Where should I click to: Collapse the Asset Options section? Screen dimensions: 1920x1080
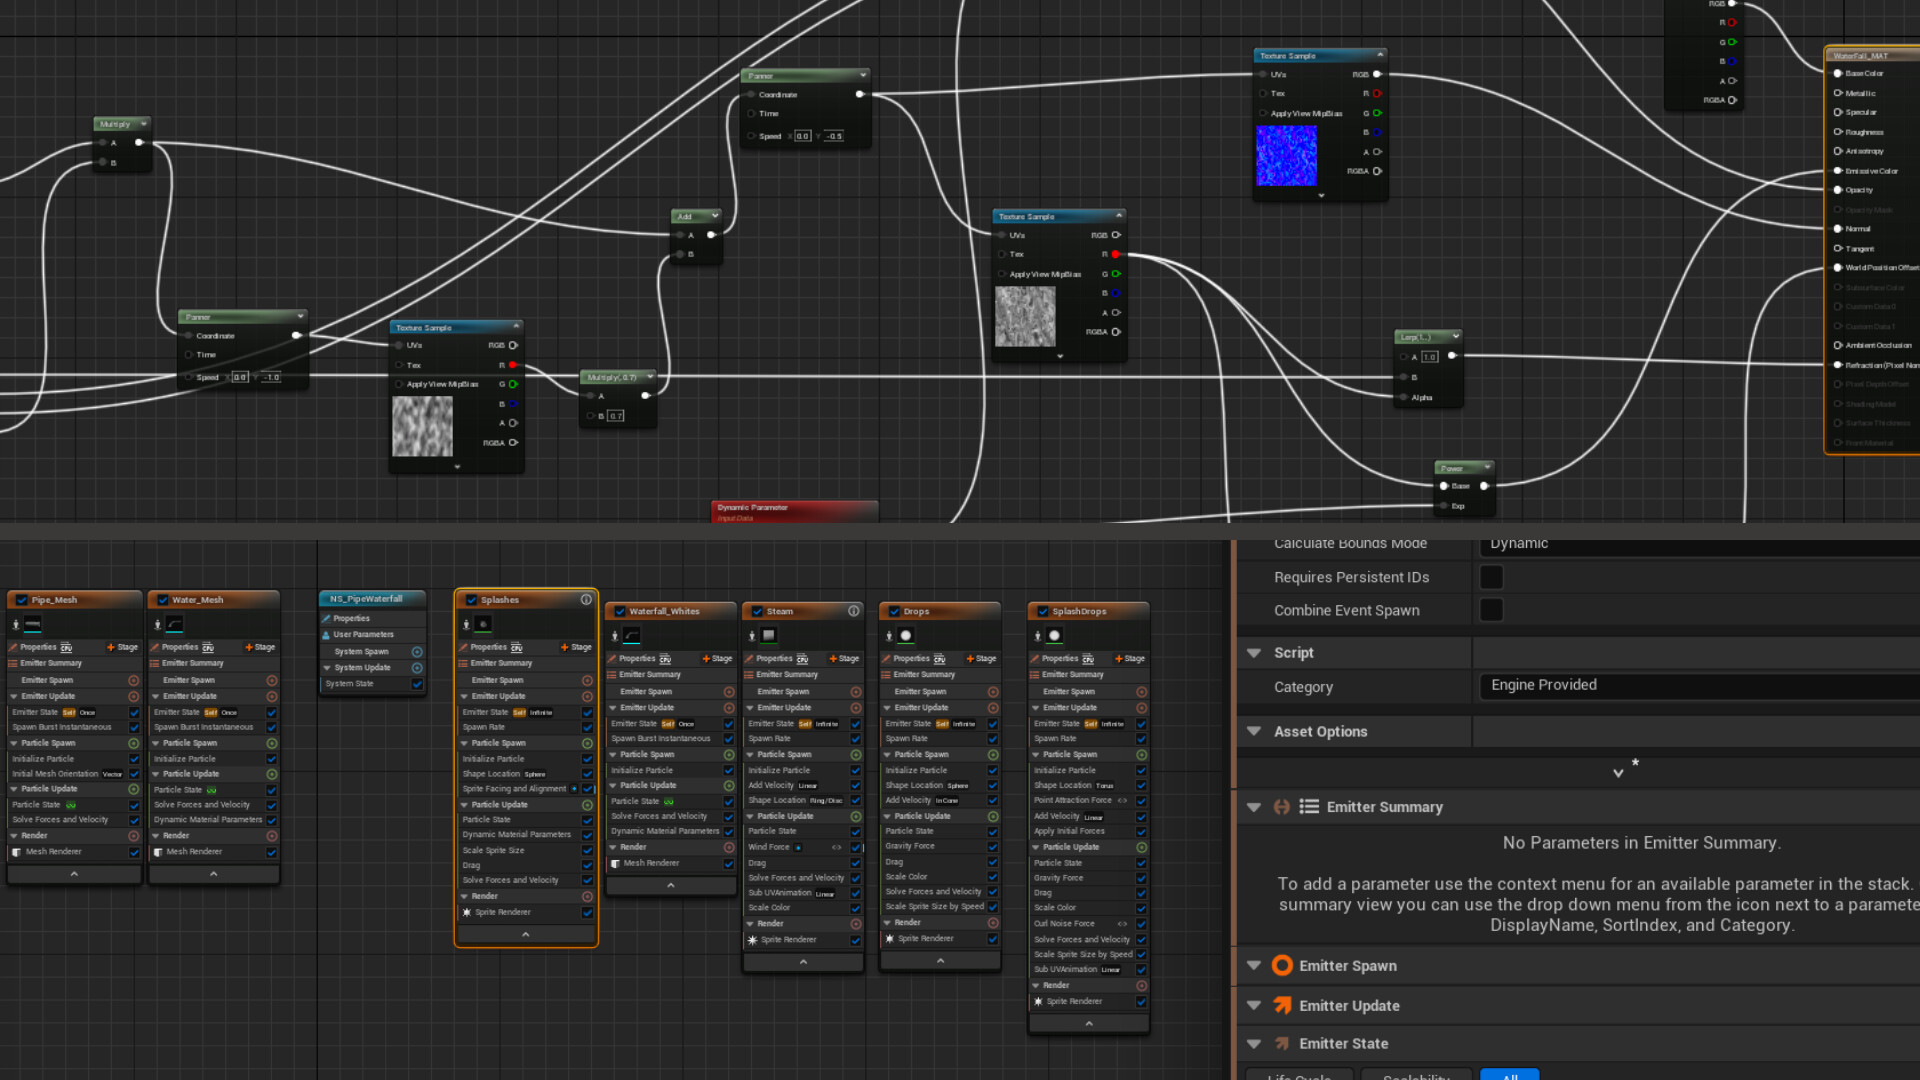(x=1254, y=732)
